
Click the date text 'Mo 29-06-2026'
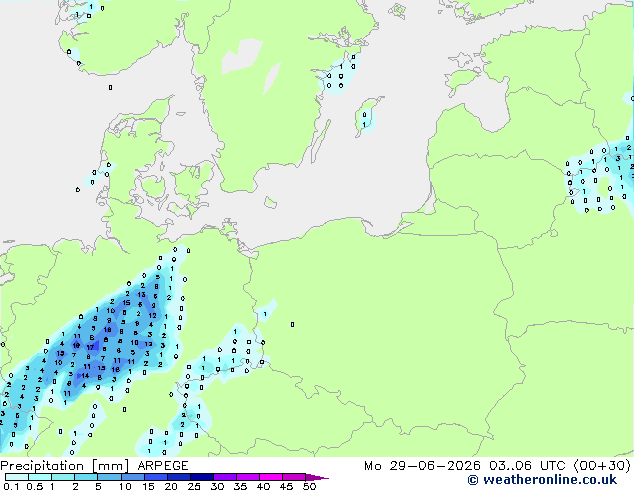coord(422,466)
